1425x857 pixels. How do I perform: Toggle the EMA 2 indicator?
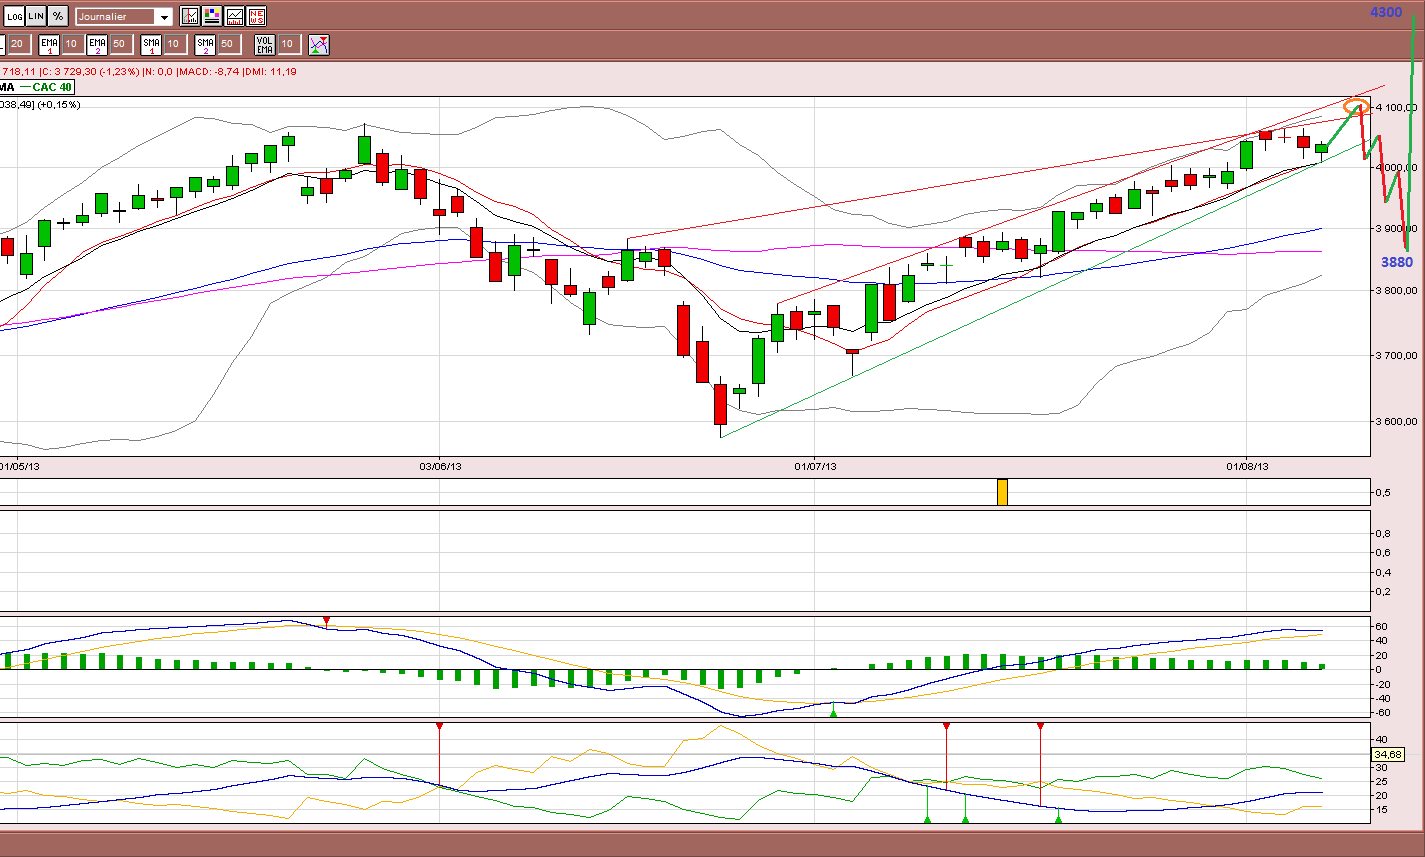(97, 44)
